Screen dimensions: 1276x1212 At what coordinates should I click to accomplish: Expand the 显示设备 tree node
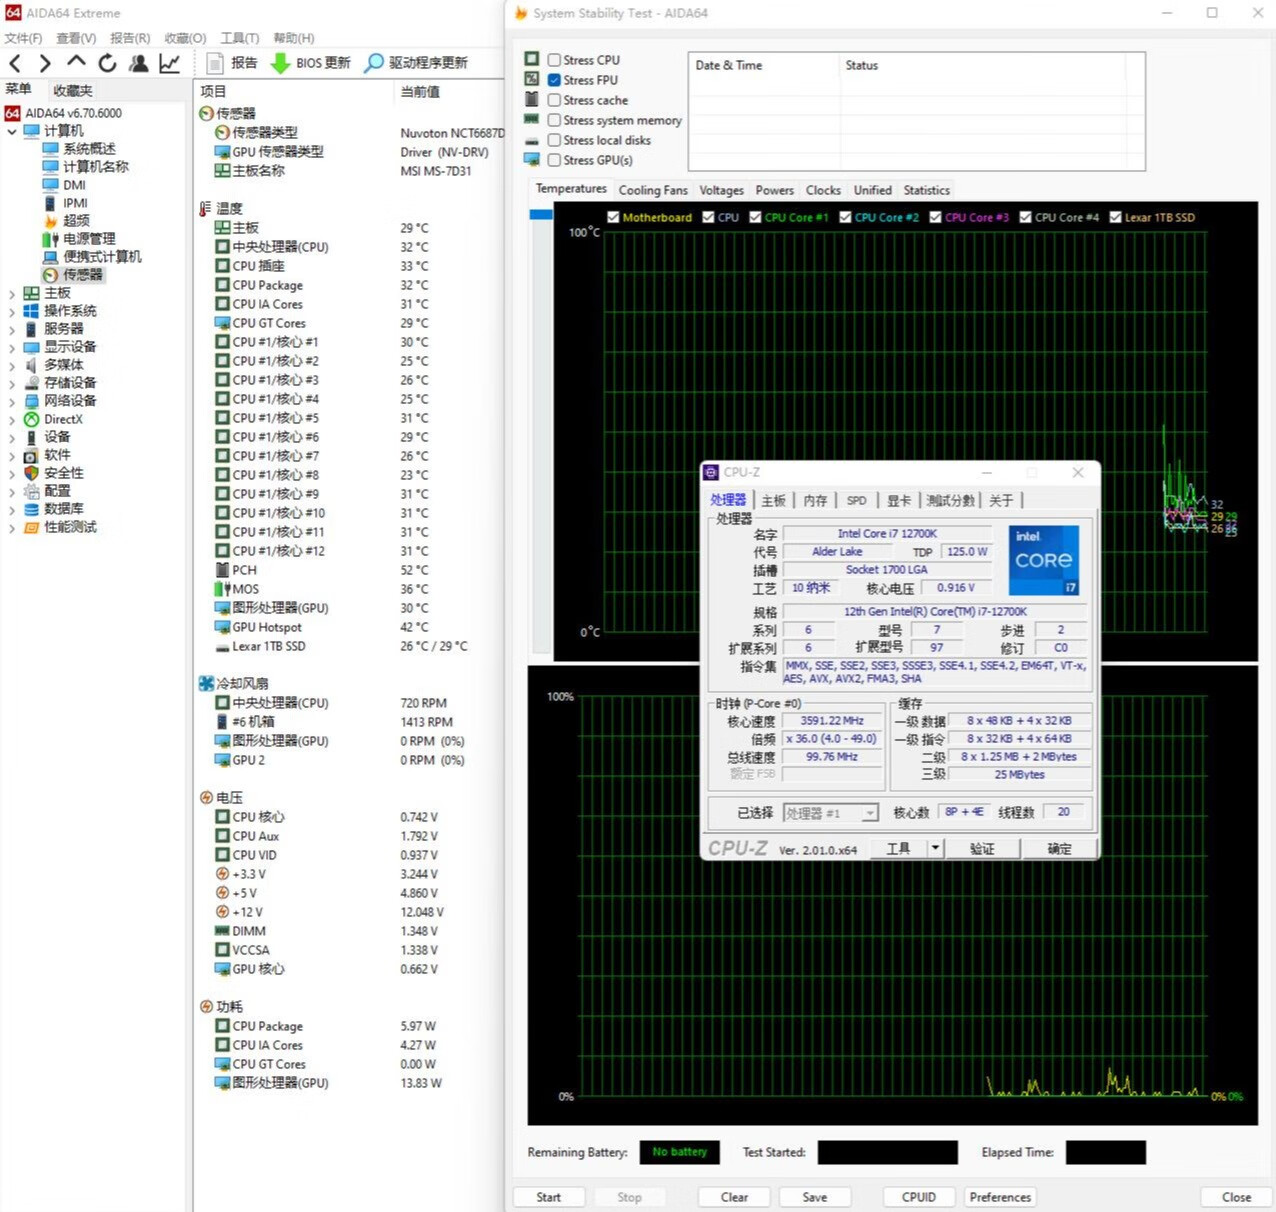[x=12, y=347]
